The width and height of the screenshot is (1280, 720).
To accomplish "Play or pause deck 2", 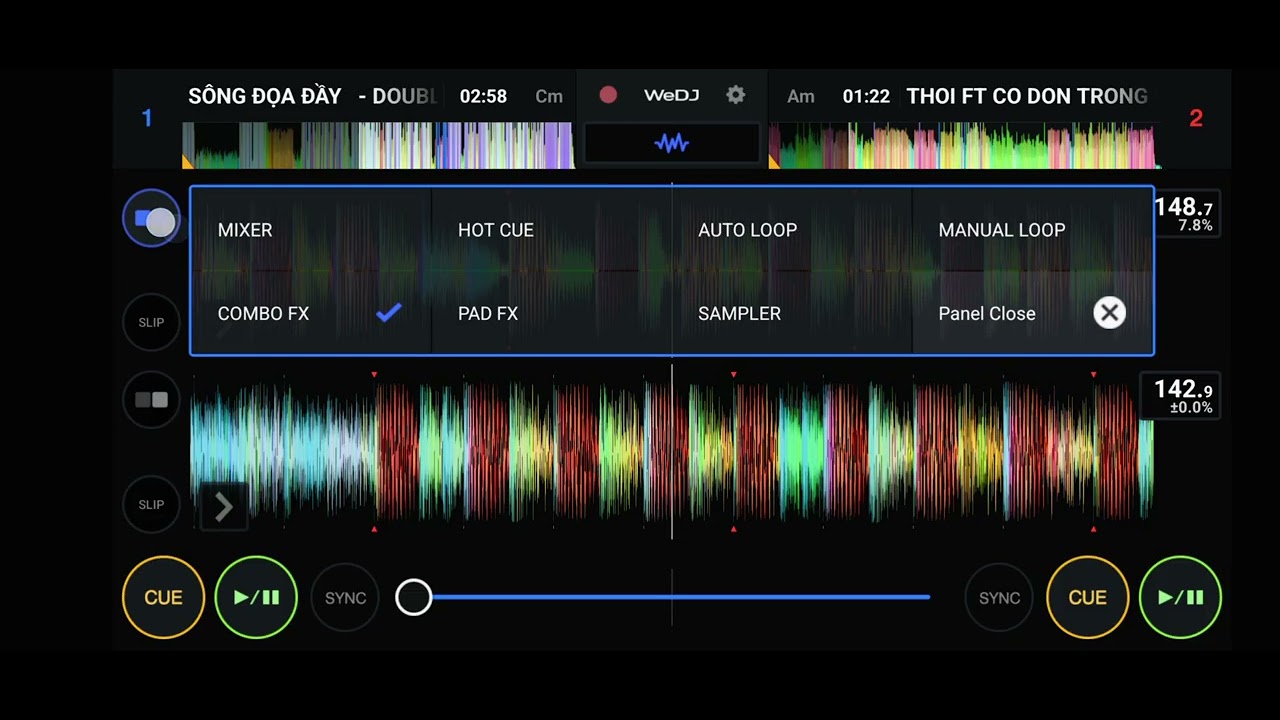I will 1180,597.
